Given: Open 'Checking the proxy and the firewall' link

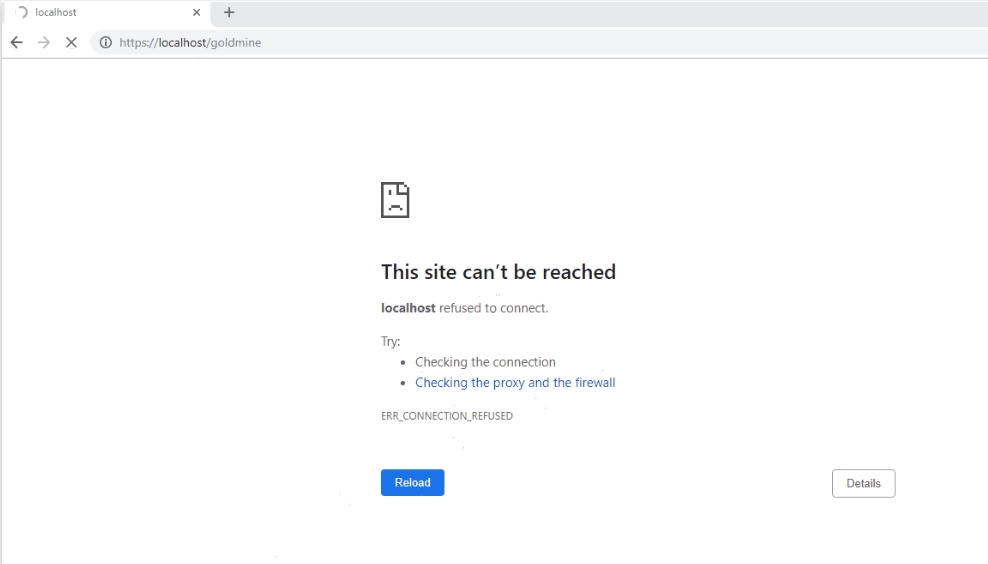Looking at the screenshot, I should coord(515,383).
